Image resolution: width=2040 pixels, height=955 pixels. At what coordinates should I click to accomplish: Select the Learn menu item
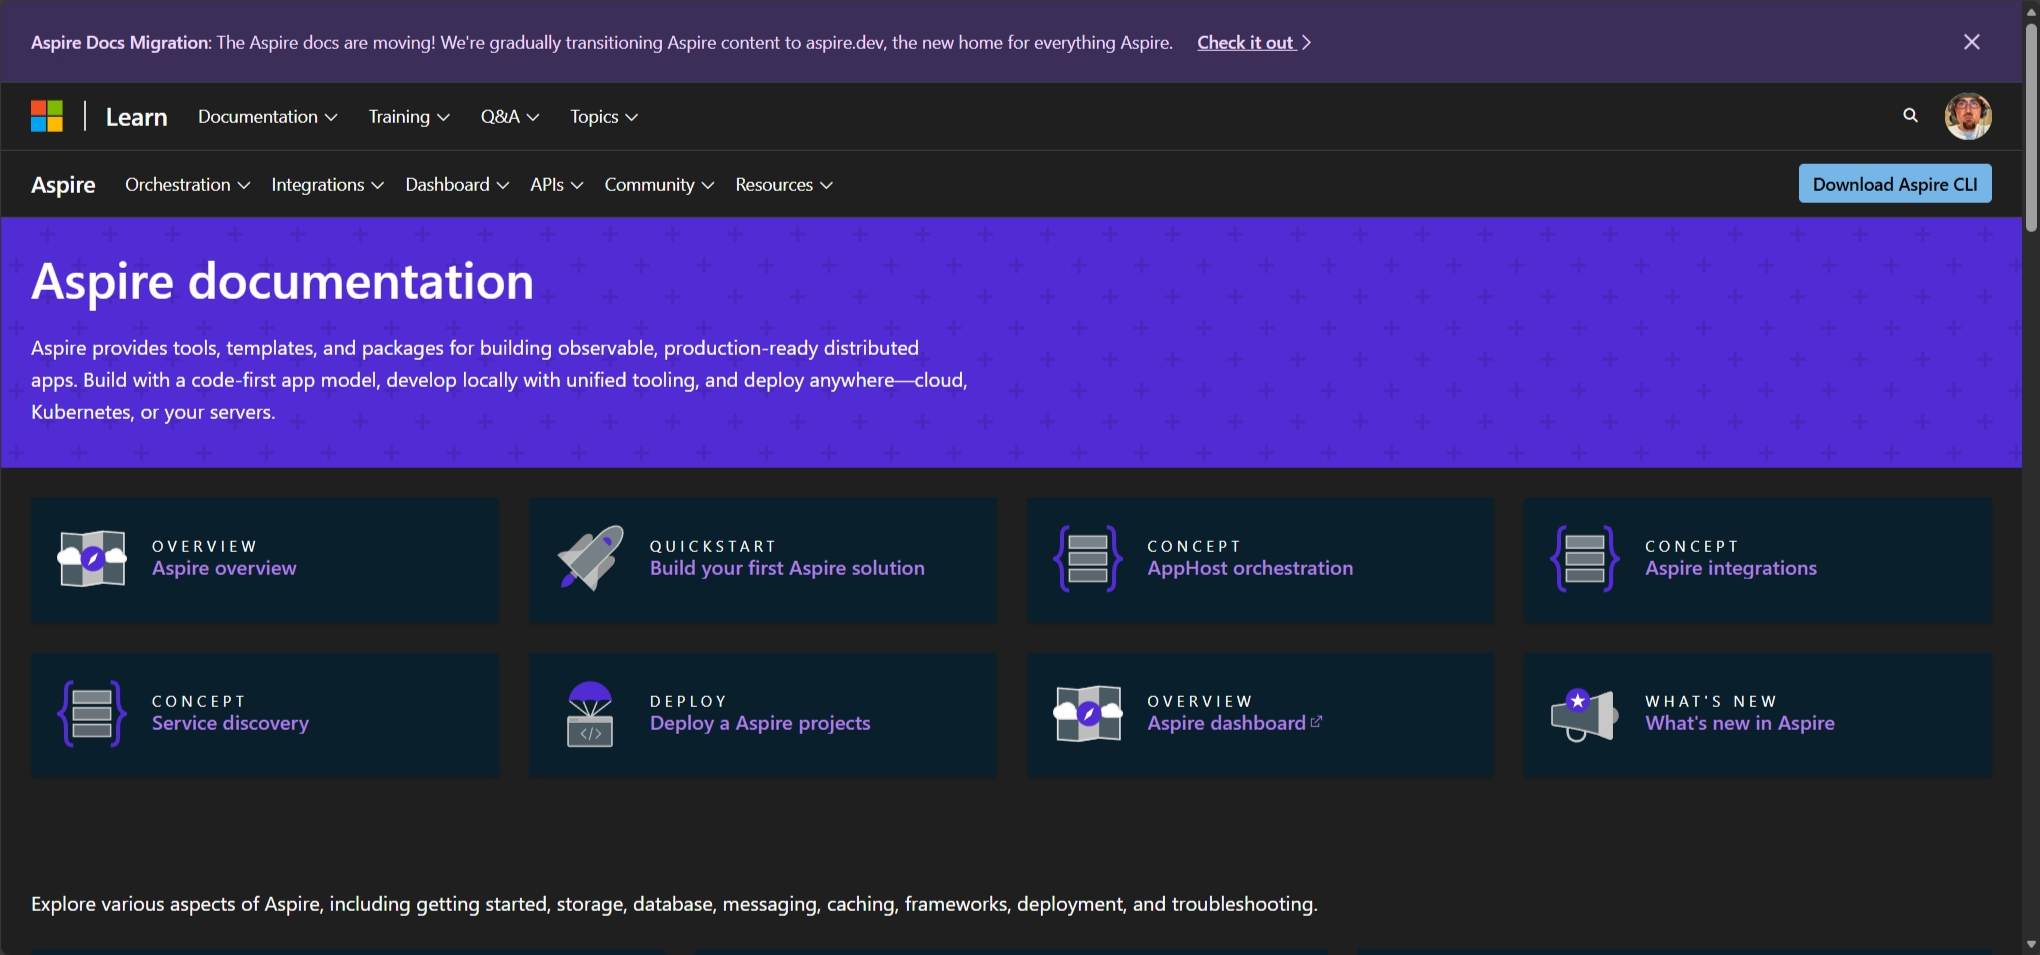pyautogui.click(x=136, y=116)
